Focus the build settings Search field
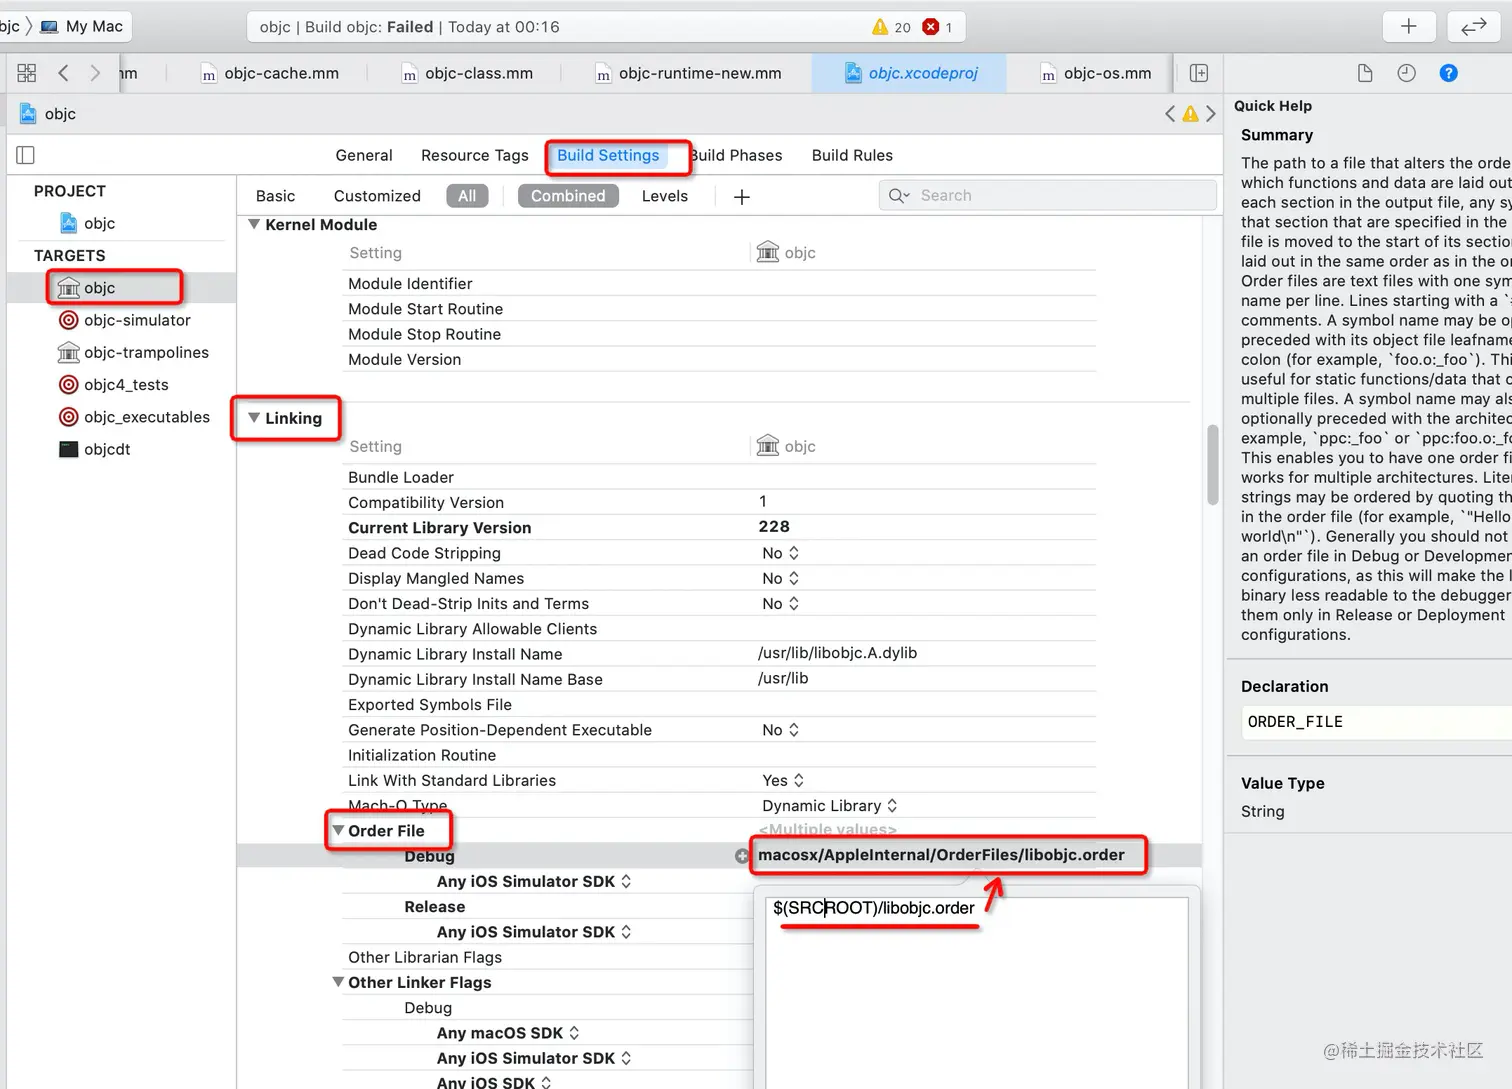This screenshot has height=1089, width=1512. [1048, 195]
